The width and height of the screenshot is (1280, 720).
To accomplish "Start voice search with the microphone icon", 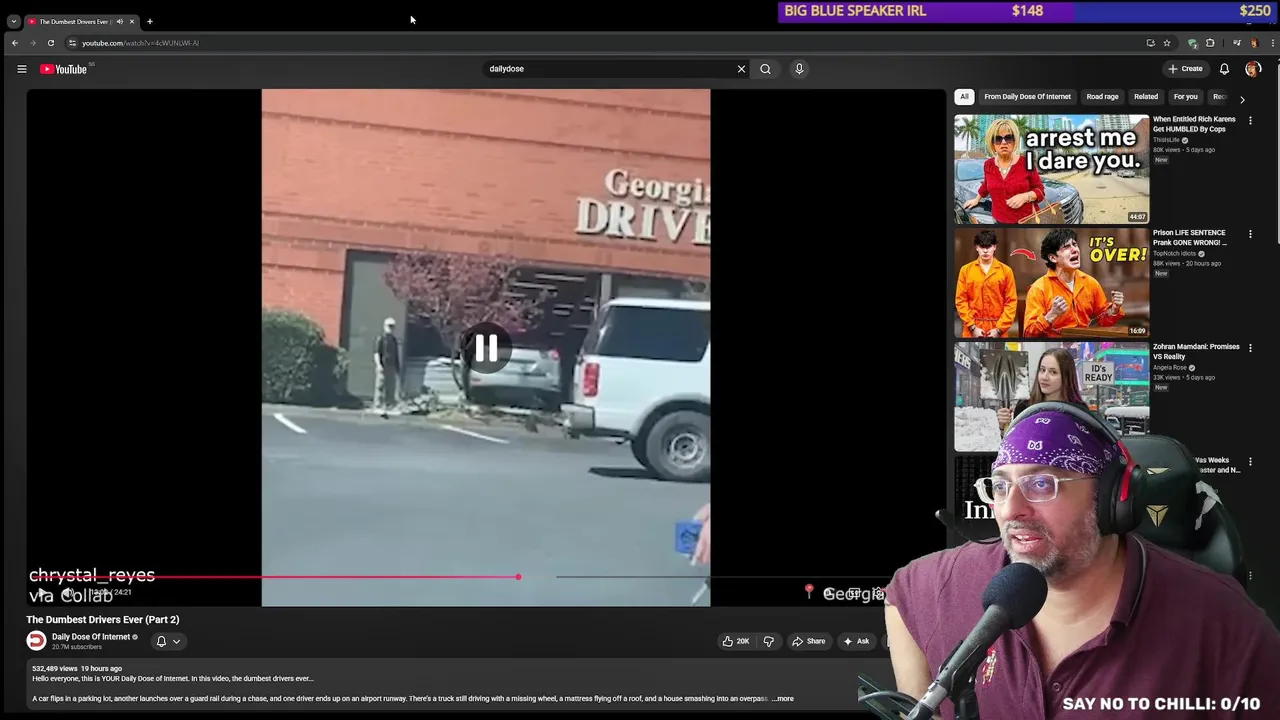I will click(x=799, y=69).
